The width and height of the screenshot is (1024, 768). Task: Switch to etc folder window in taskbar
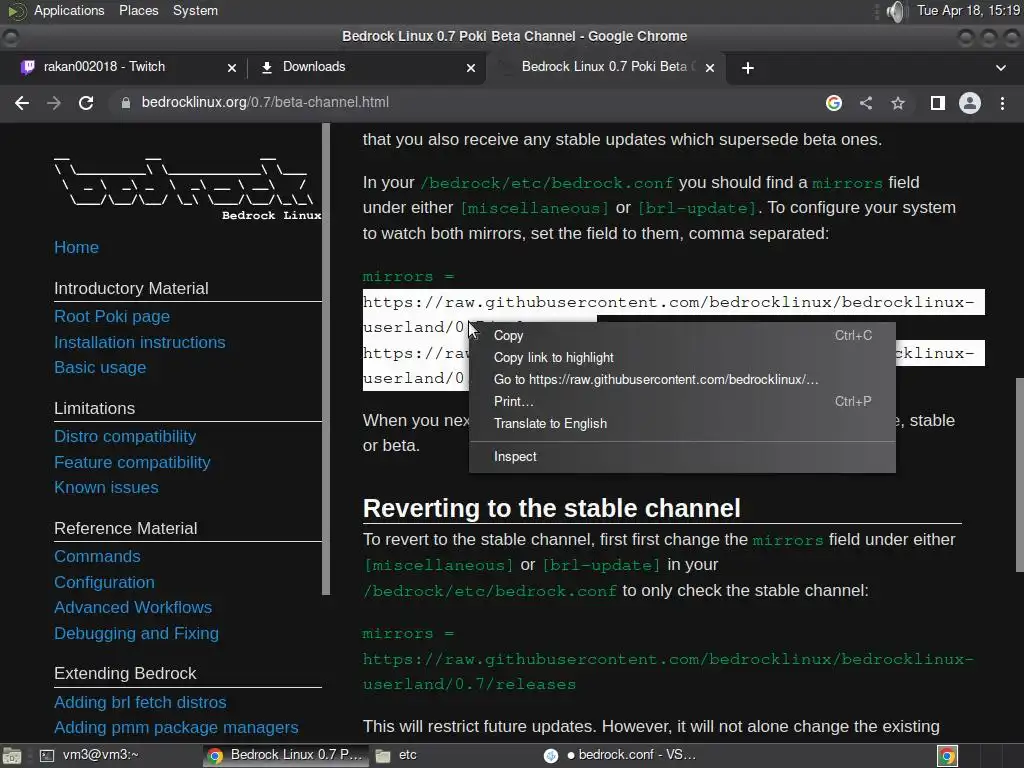pos(397,755)
